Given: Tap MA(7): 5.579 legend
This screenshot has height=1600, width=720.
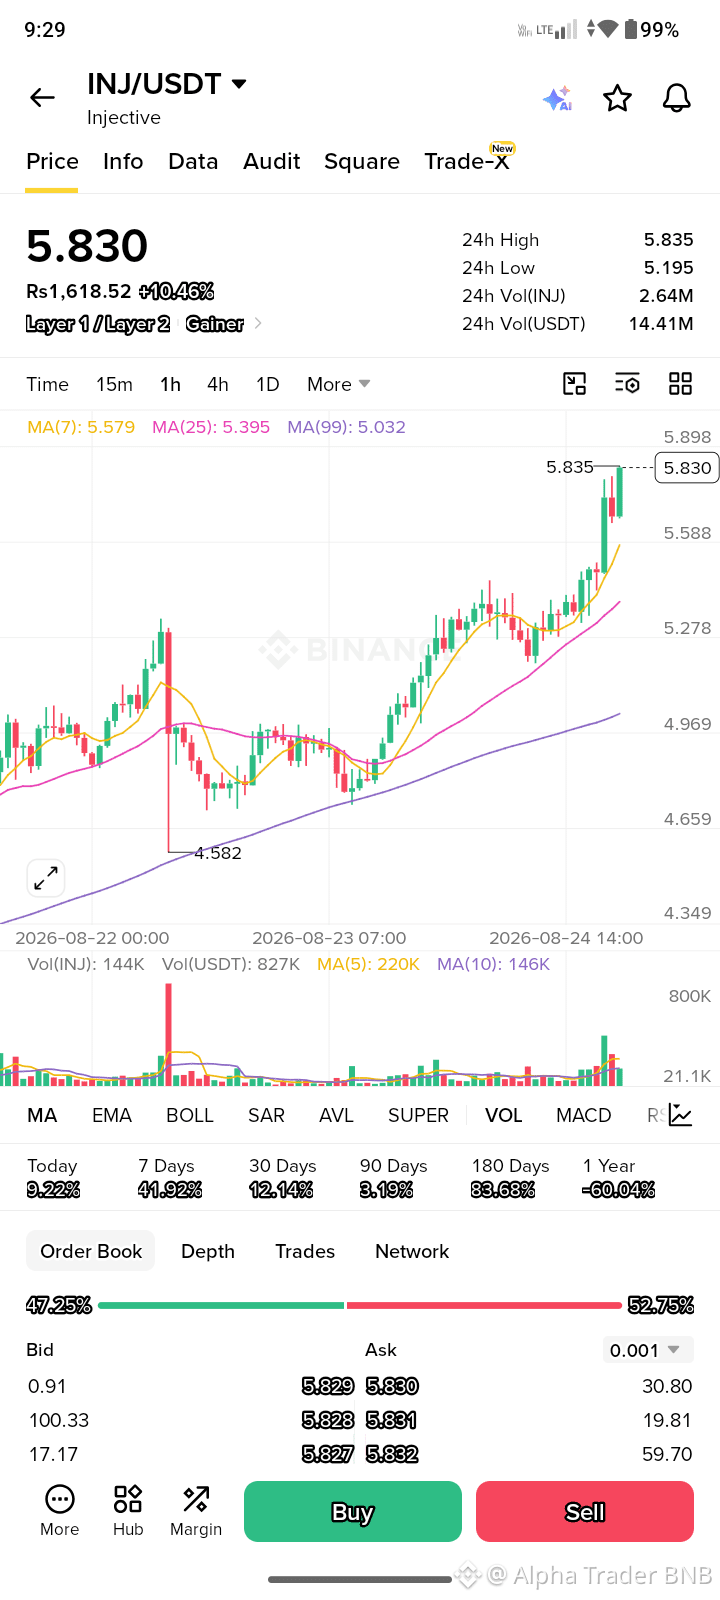Looking at the screenshot, I should coord(81,427).
